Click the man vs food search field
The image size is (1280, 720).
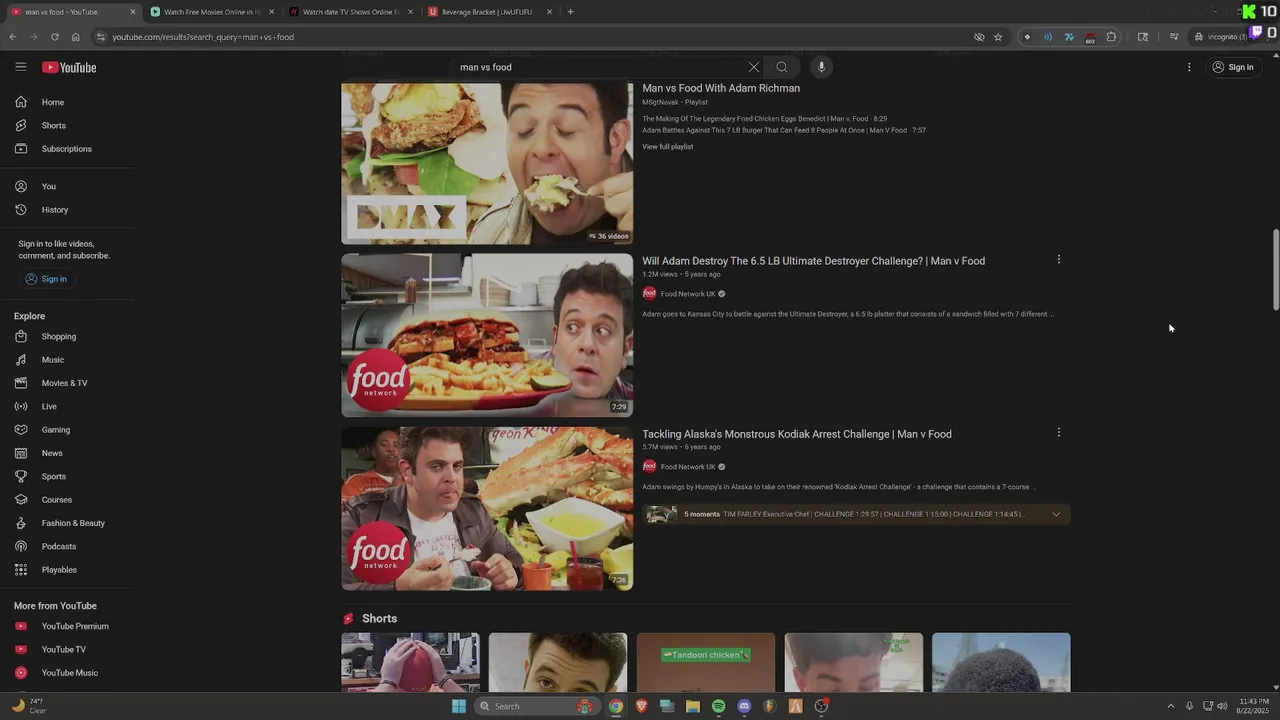(600, 67)
